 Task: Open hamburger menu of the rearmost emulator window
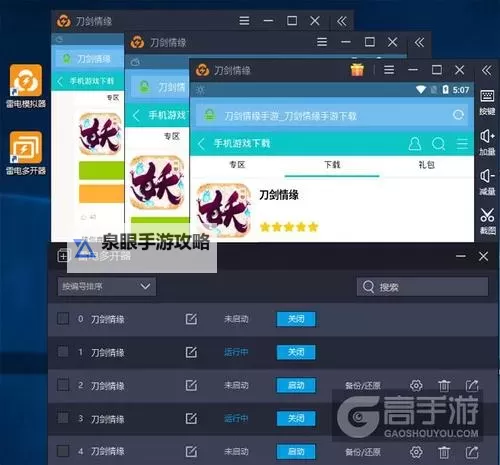244,21
